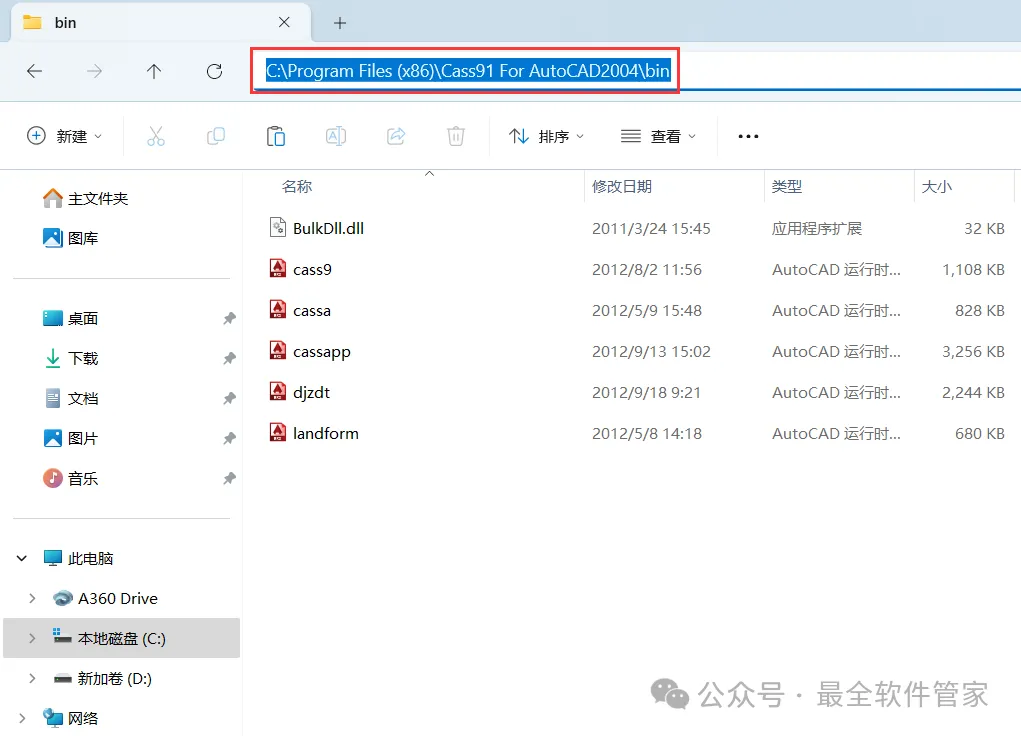Viewport: 1021px width, 736px height.
Task: Open the 排序 (Sort) dropdown
Action: (546, 136)
